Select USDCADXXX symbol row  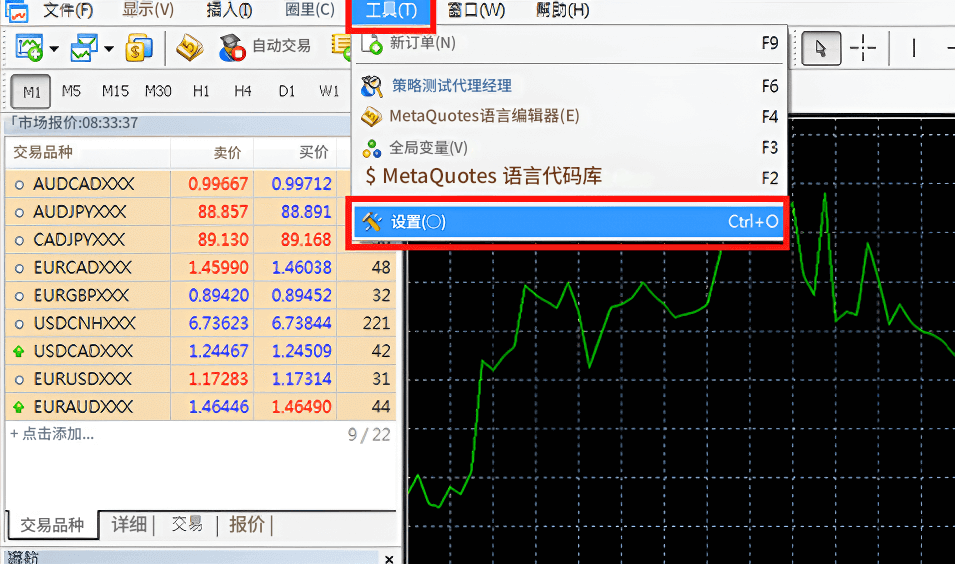200,351
